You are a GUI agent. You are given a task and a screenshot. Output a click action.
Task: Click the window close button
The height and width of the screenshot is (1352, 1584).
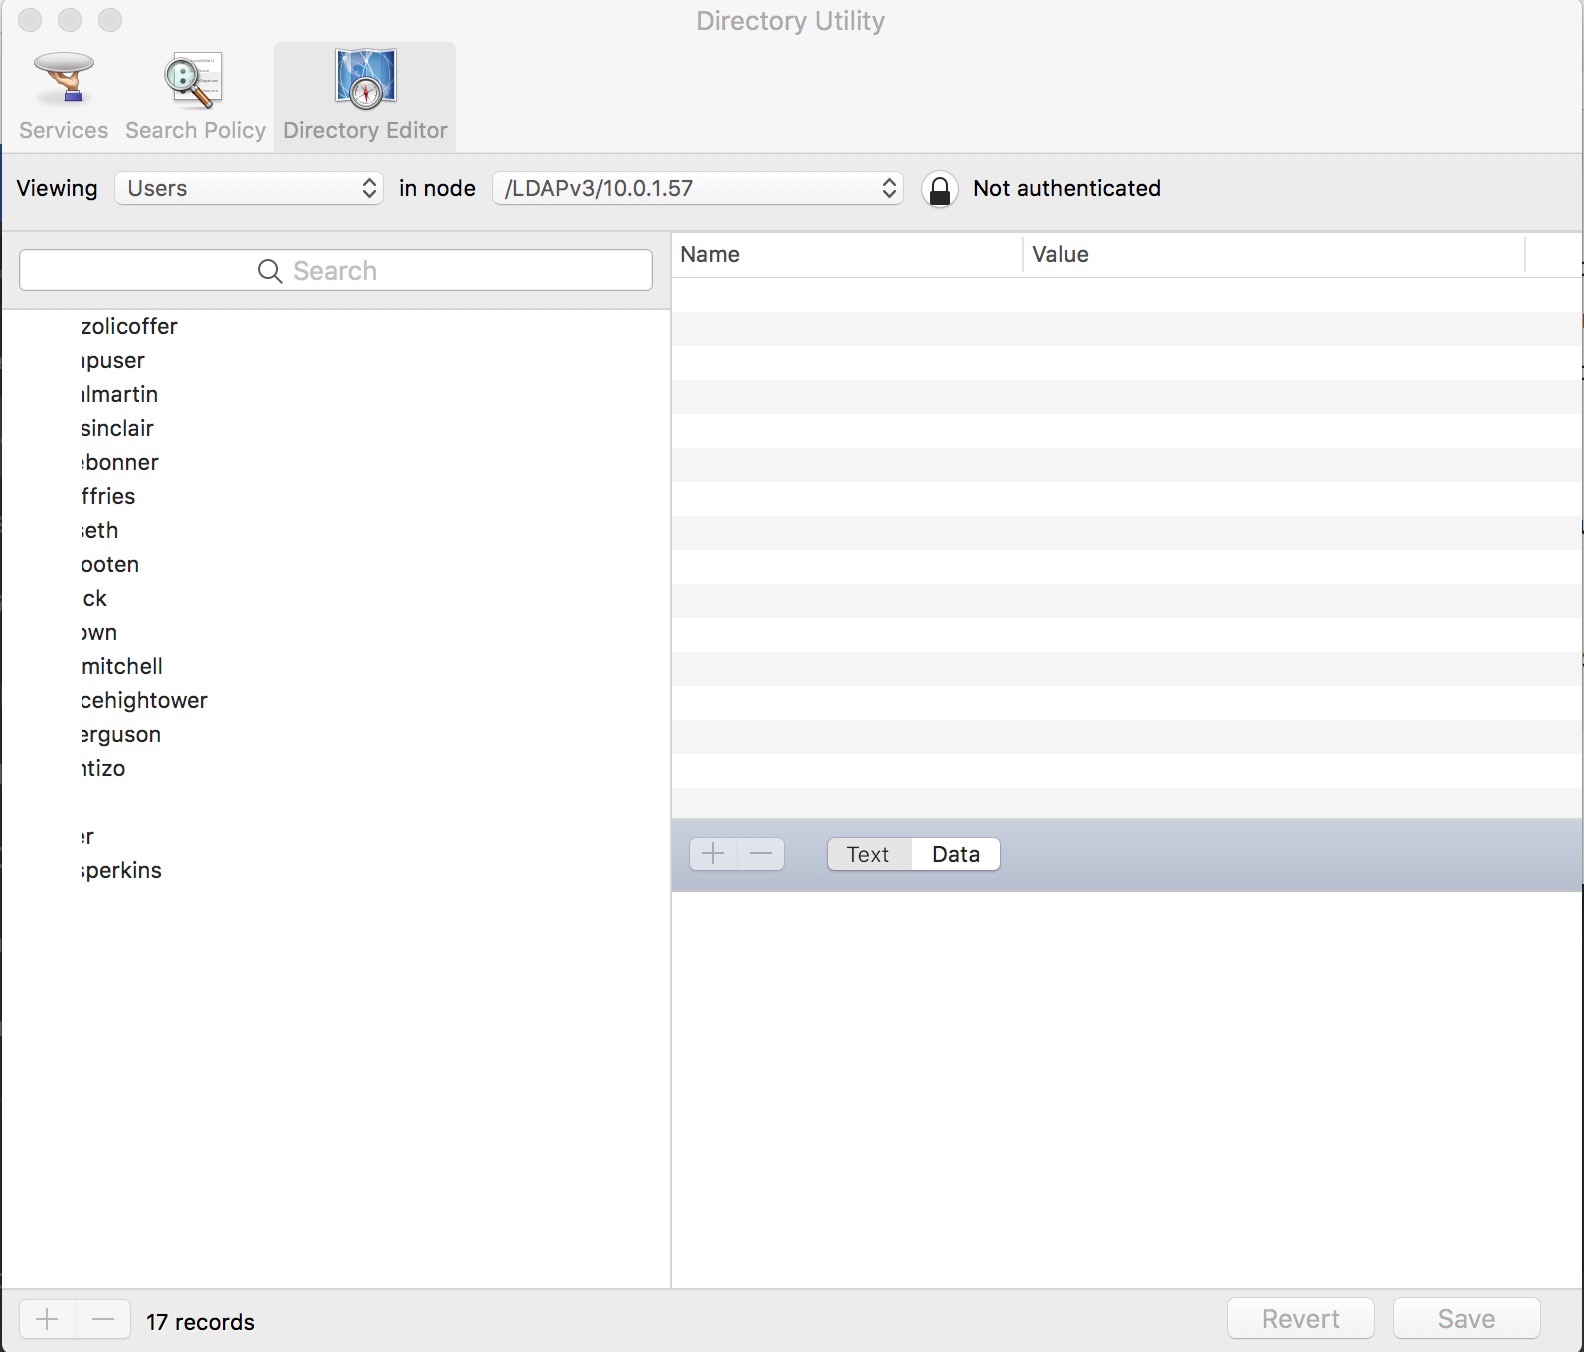(30, 20)
